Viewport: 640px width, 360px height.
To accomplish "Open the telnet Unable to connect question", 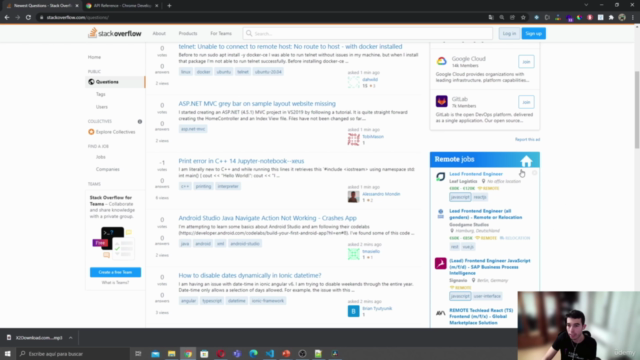I will (290, 47).
